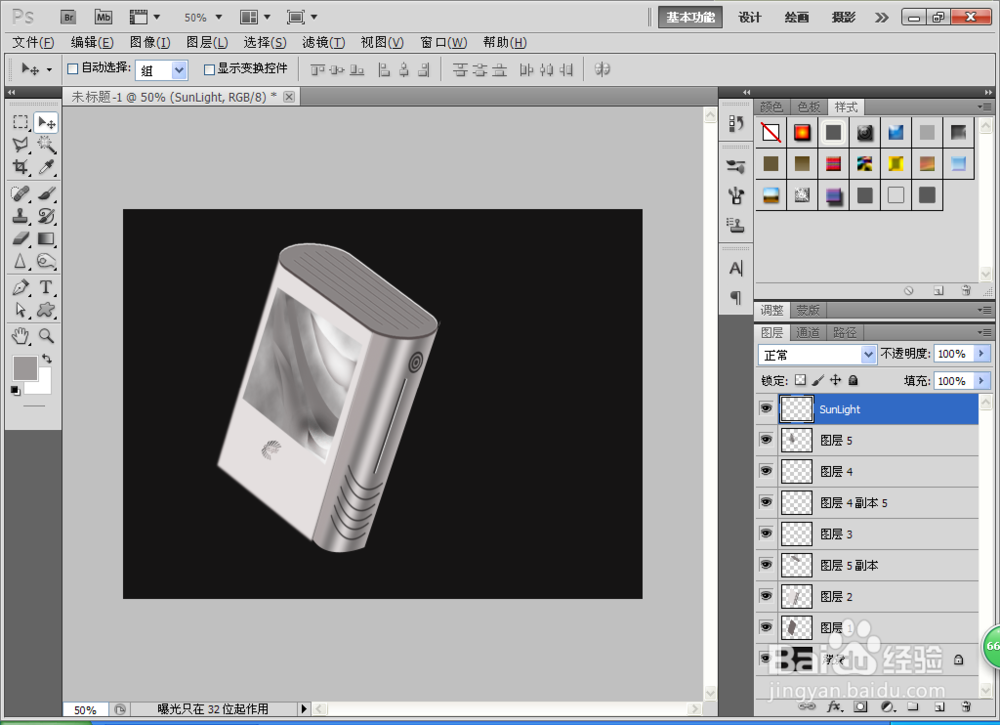Switch to the 路径 tab

pos(844,332)
